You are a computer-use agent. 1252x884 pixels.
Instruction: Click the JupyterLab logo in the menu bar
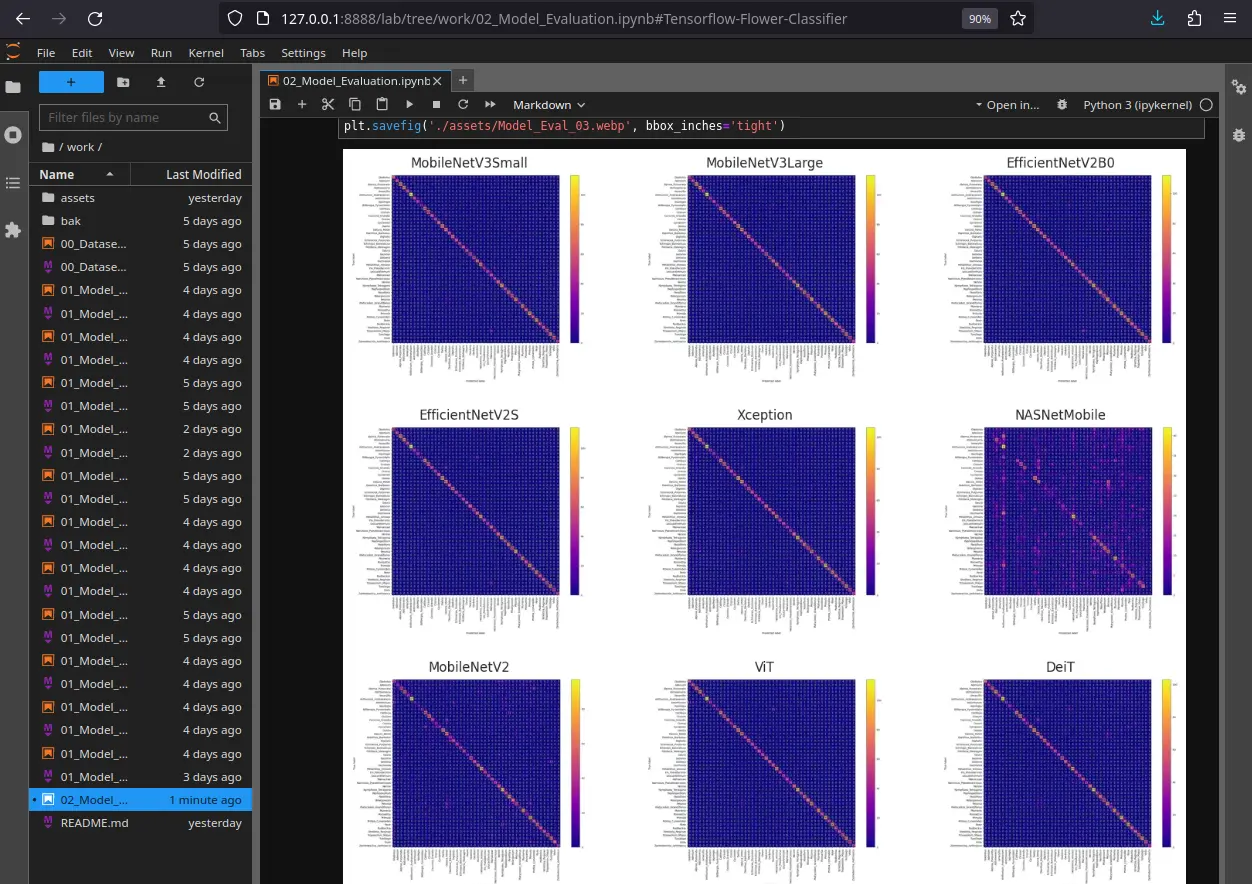point(13,52)
